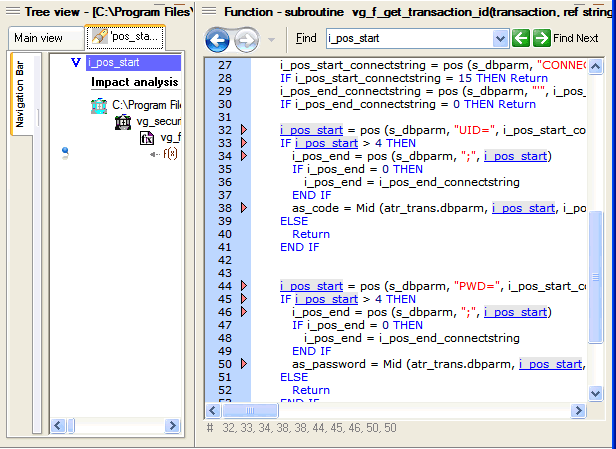The width and height of the screenshot is (616, 449).
Task: Click the greyed Forward navigation arrow
Action: click(245, 39)
